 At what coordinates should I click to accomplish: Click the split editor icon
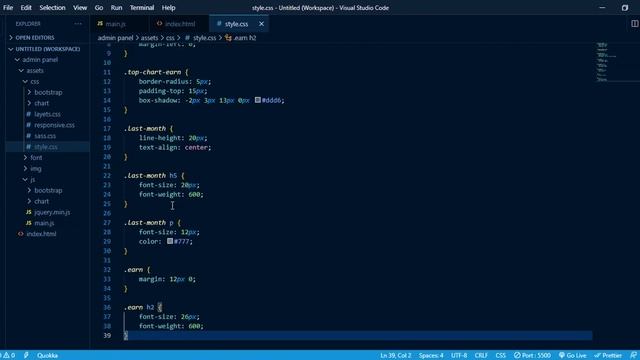point(634,24)
